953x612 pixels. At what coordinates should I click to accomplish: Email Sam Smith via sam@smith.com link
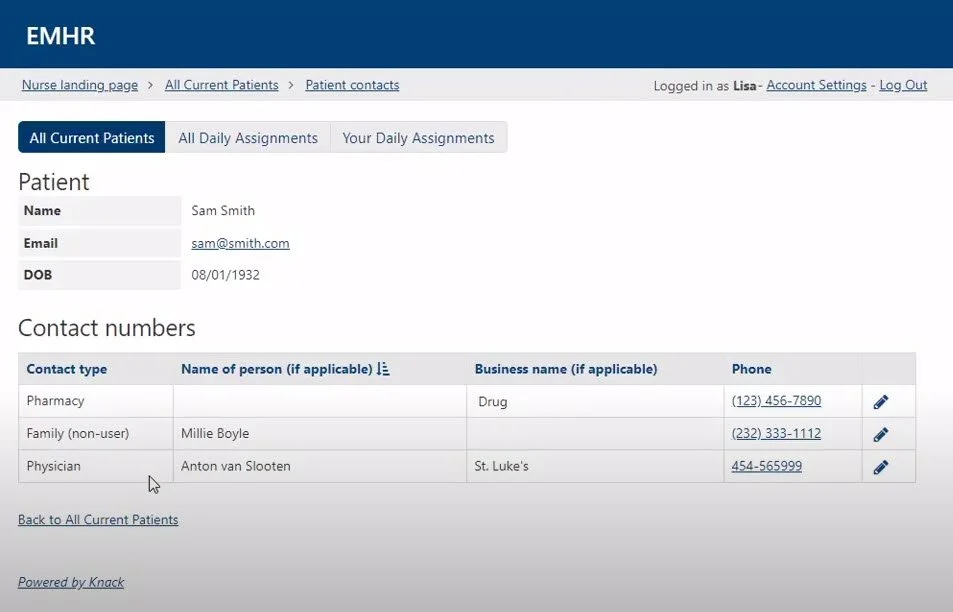tap(240, 243)
